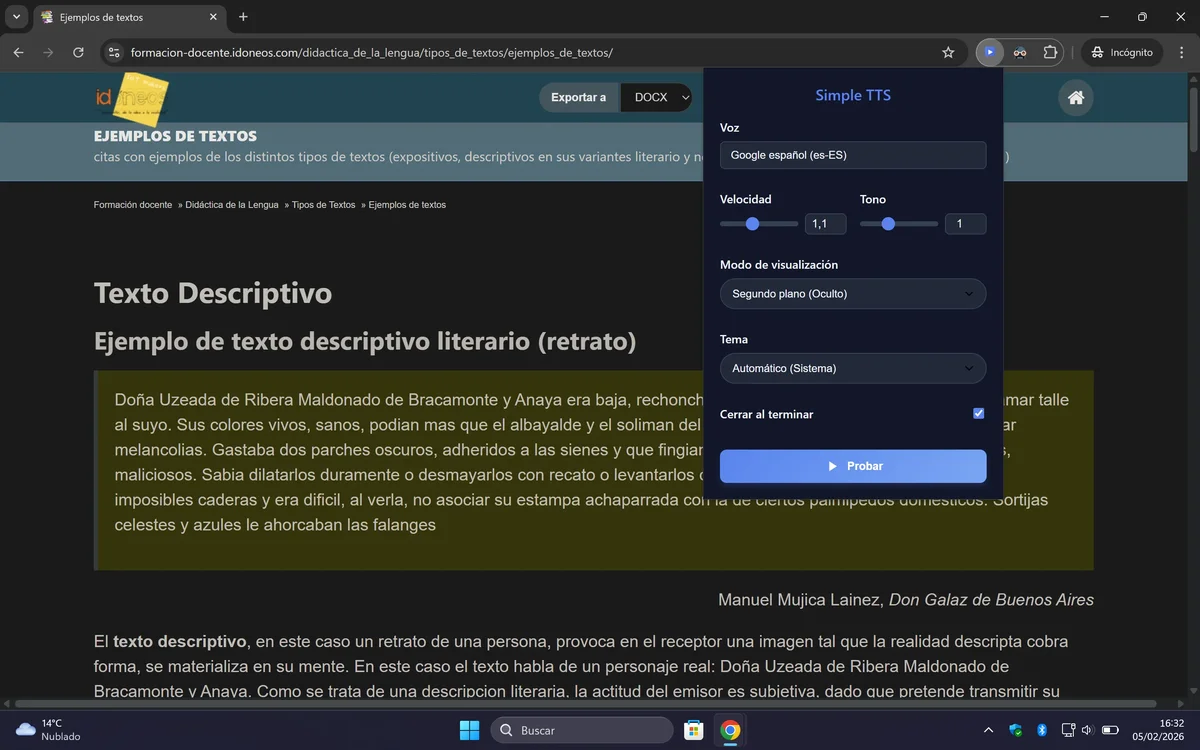Screen dimensions: 1200x750
Task: Open the Chrome three-dot menu
Action: [x=1181, y=52]
